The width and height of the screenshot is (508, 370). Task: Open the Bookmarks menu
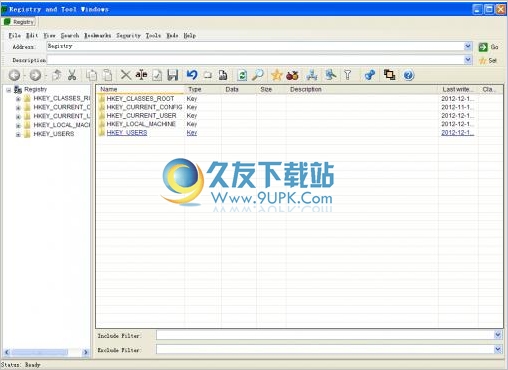pyautogui.click(x=97, y=35)
